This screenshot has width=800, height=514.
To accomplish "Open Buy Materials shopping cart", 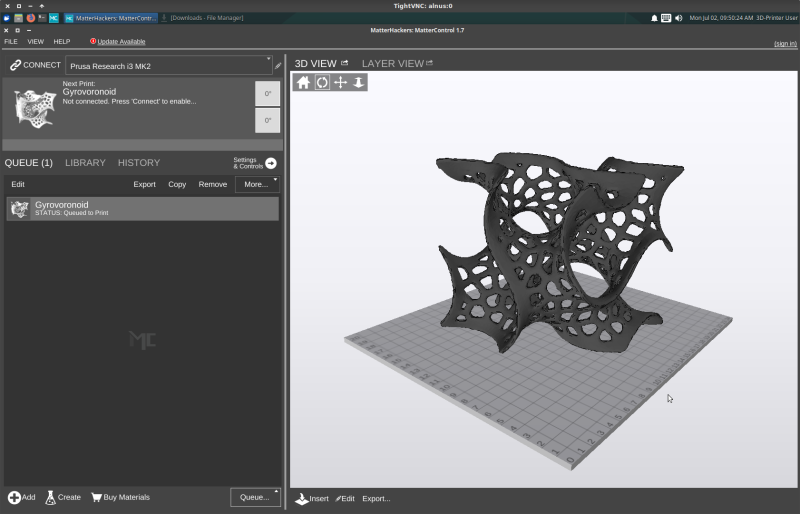I will point(96,497).
